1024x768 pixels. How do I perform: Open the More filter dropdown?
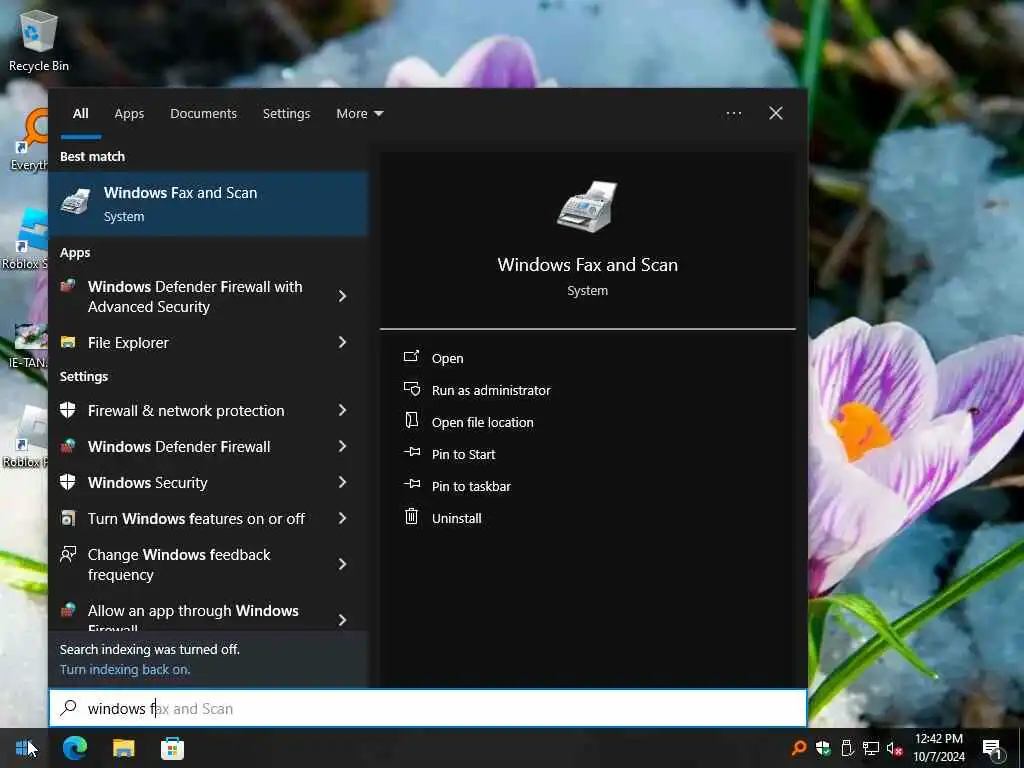(x=359, y=114)
